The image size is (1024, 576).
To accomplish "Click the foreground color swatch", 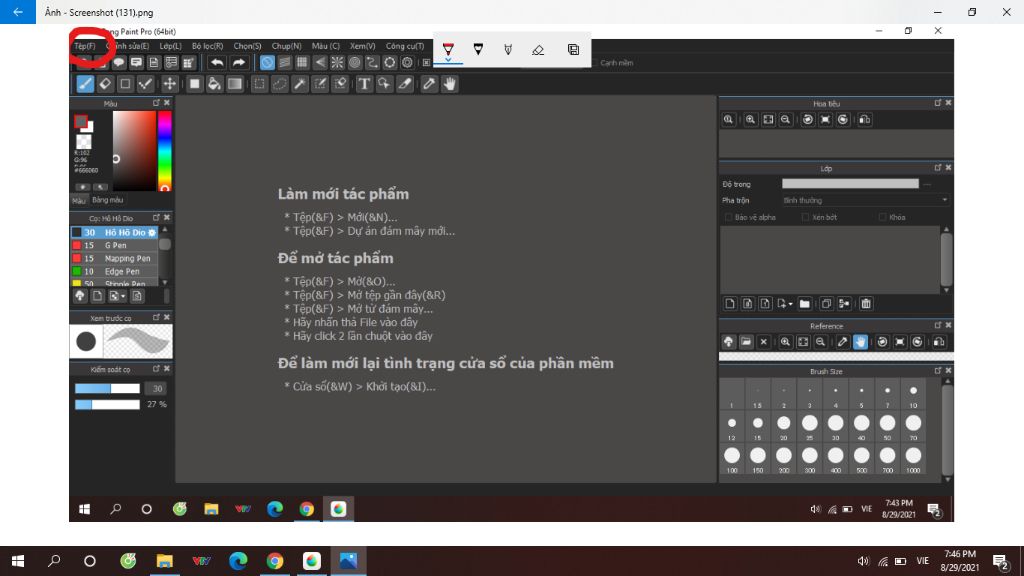I will tap(80, 121).
